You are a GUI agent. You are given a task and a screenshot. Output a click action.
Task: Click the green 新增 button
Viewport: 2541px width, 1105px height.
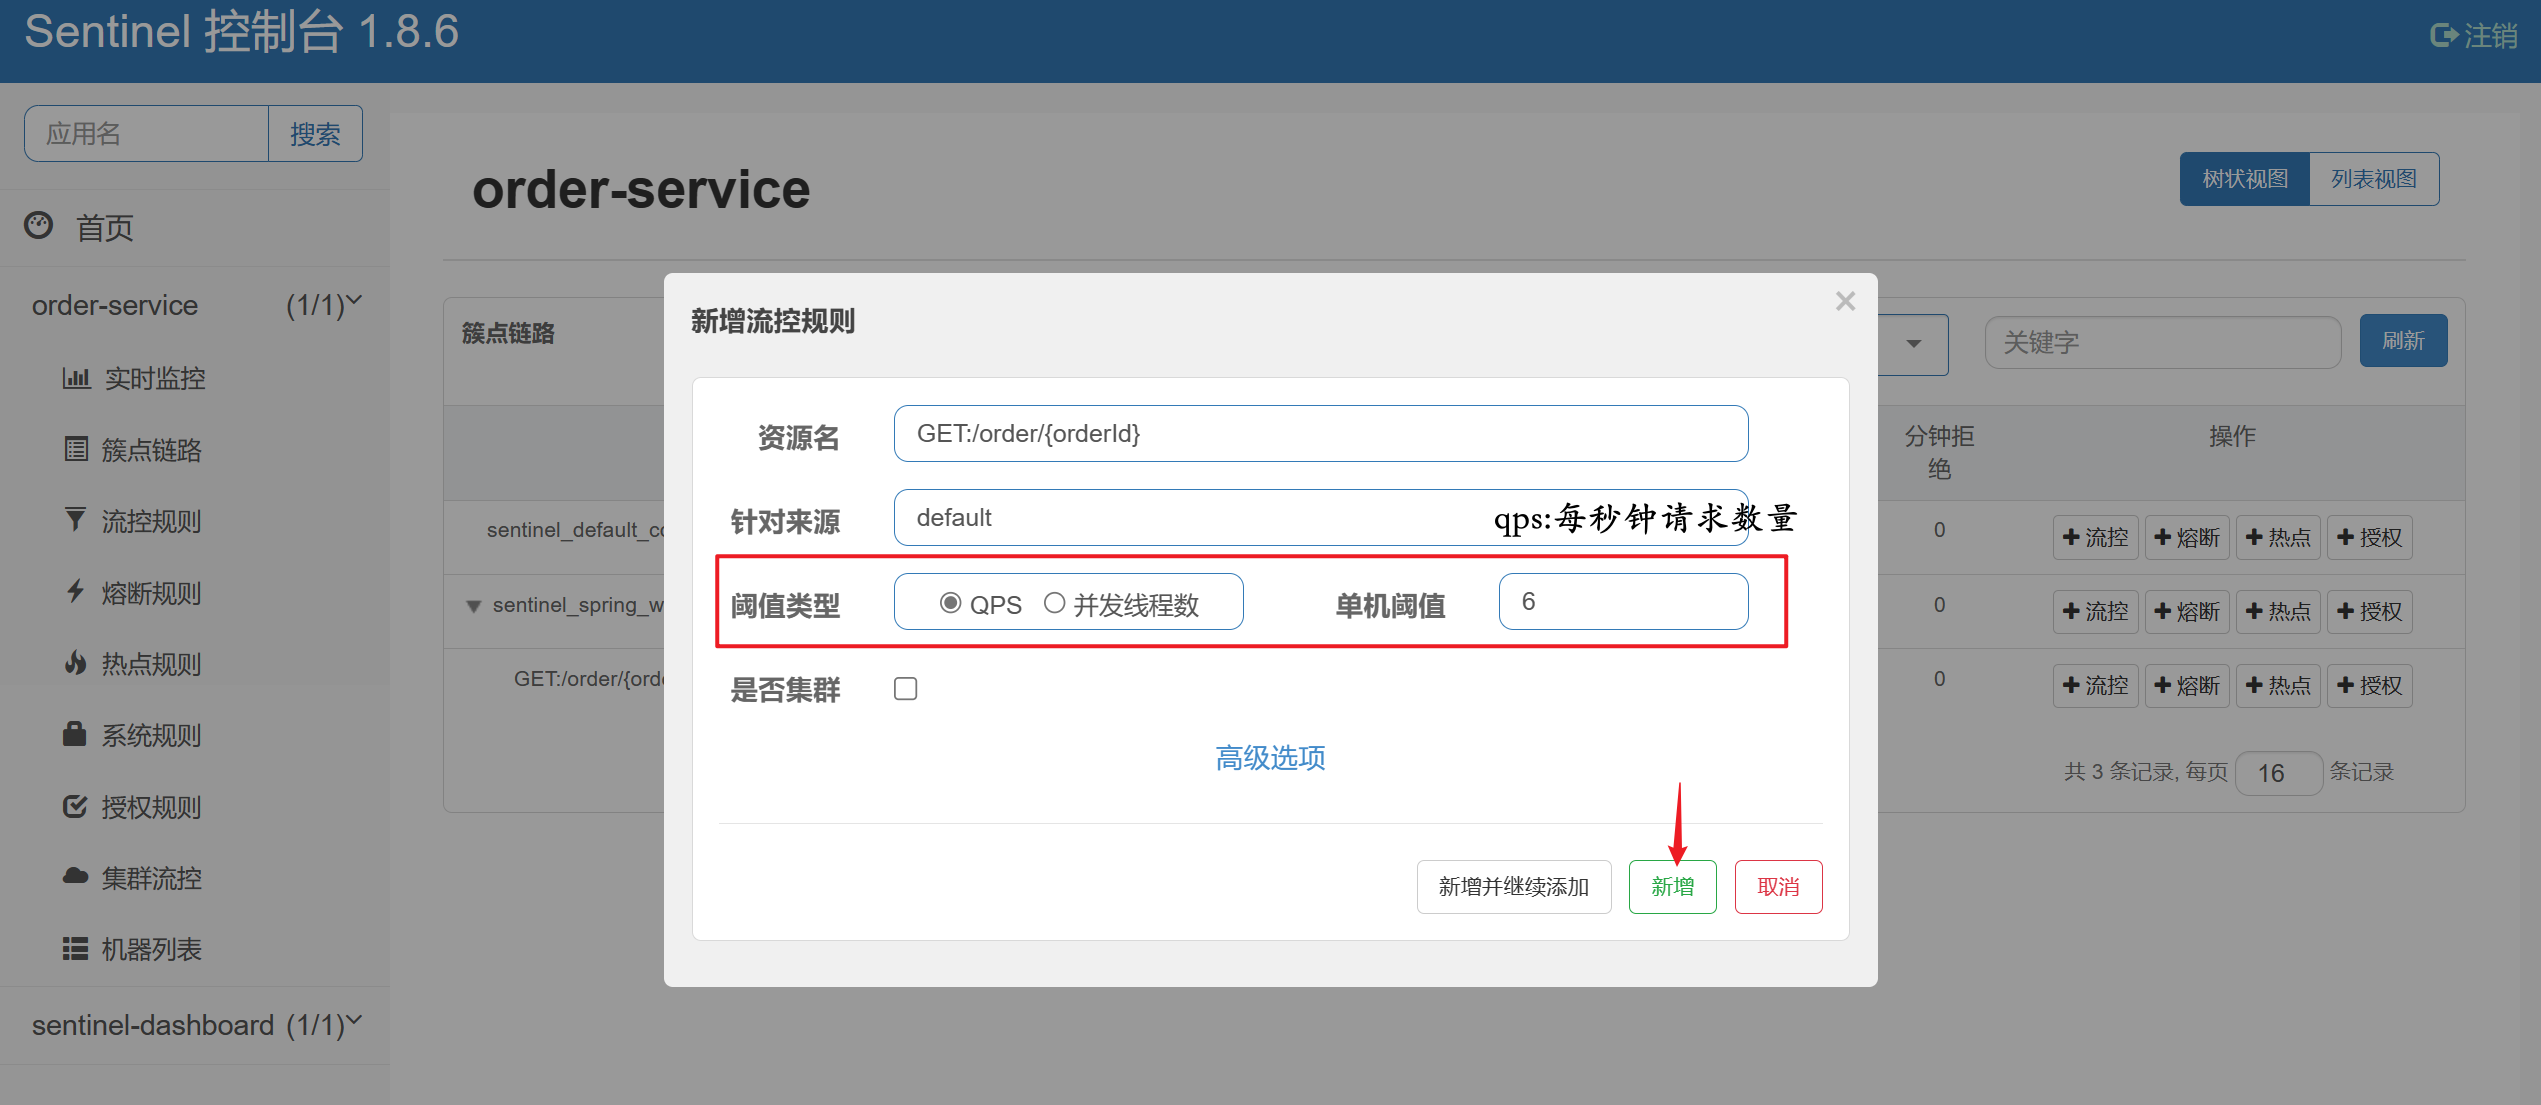pyautogui.click(x=1672, y=887)
